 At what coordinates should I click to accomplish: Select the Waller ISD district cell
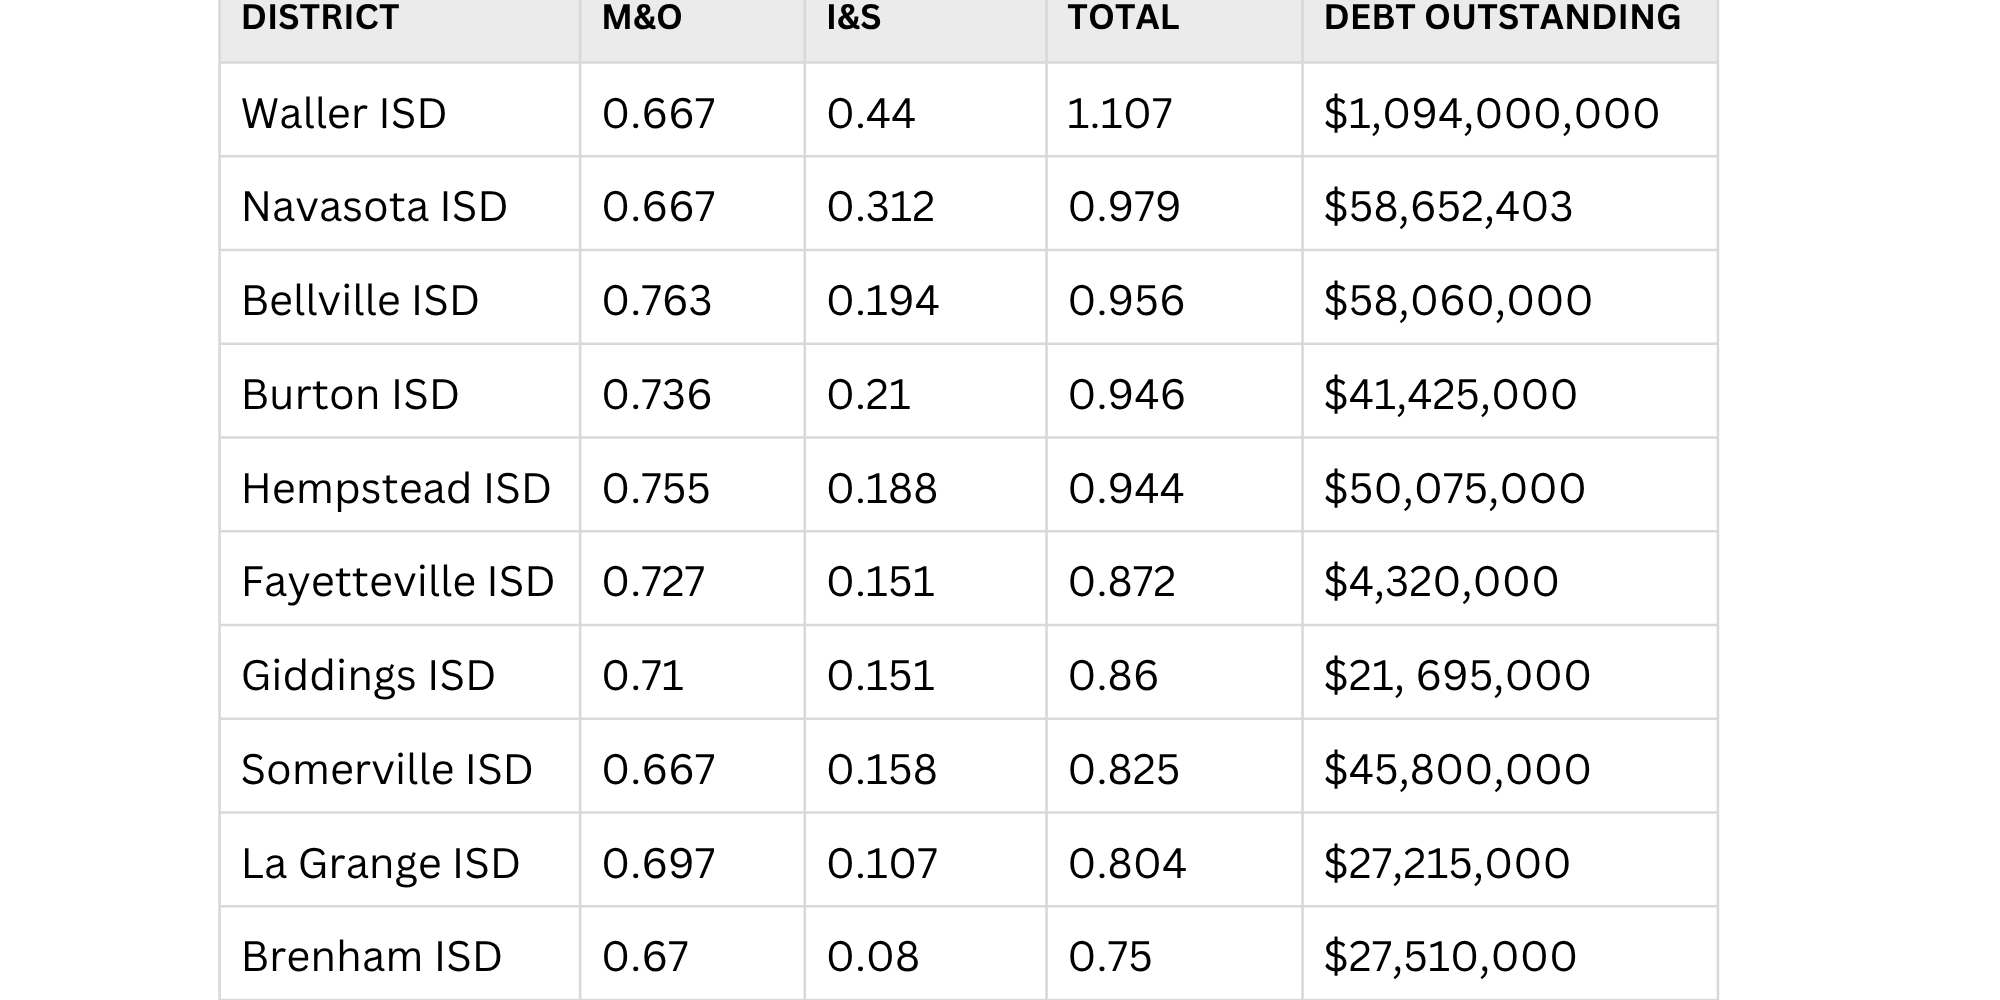[344, 113]
